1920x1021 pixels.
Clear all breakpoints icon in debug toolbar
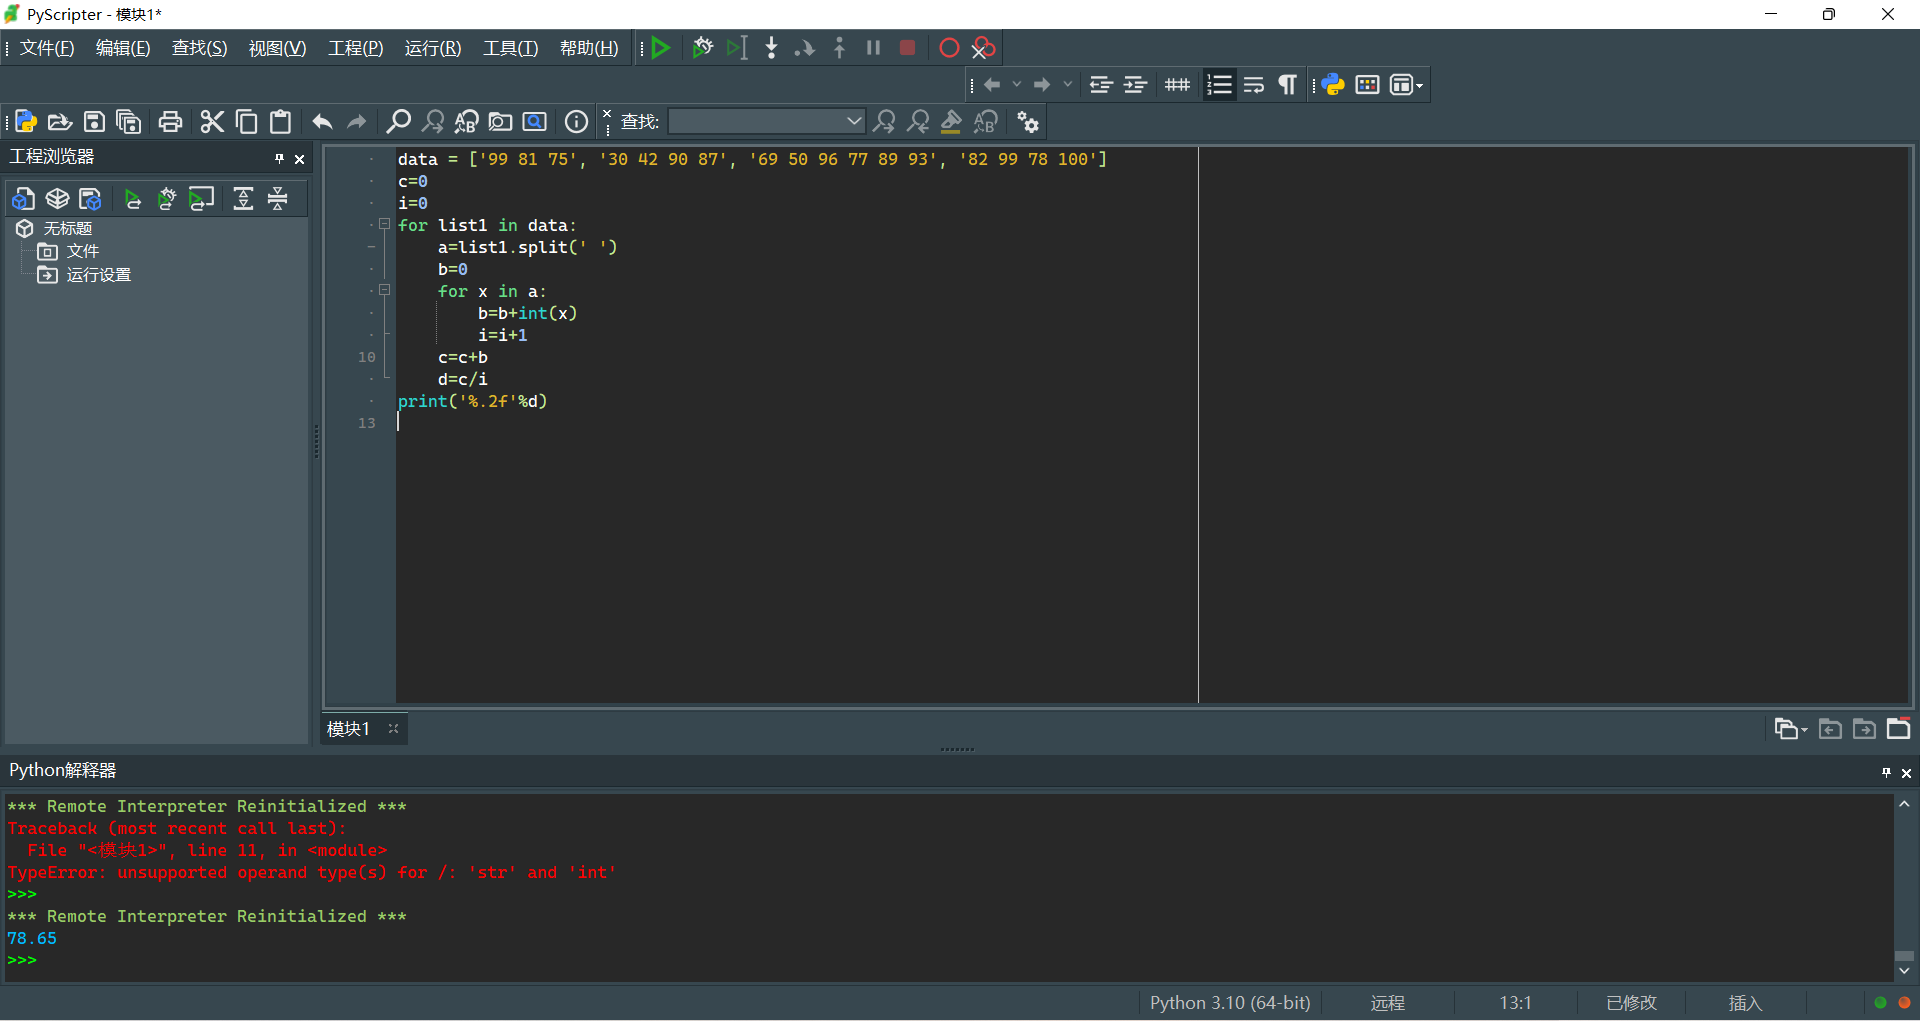point(984,48)
